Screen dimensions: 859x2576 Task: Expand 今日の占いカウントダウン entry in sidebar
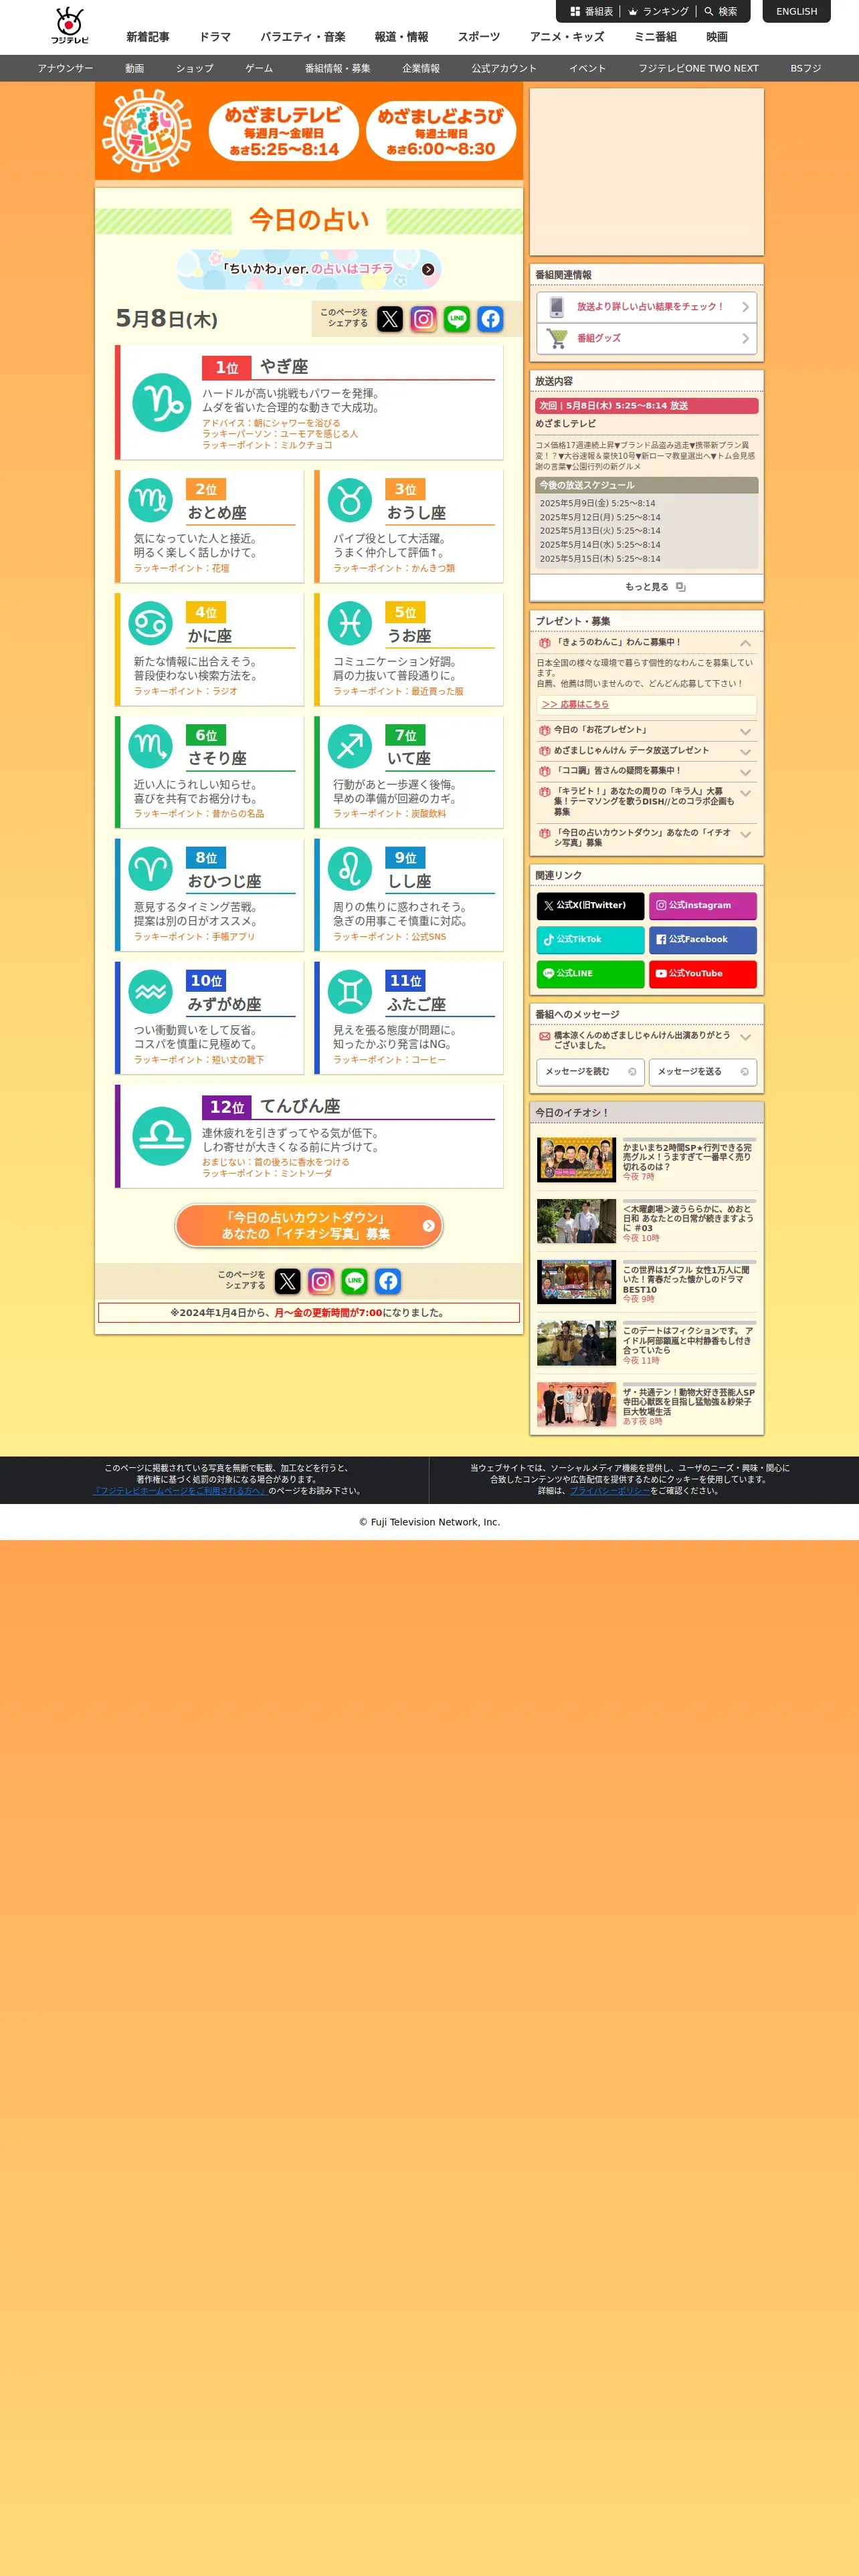tap(745, 834)
